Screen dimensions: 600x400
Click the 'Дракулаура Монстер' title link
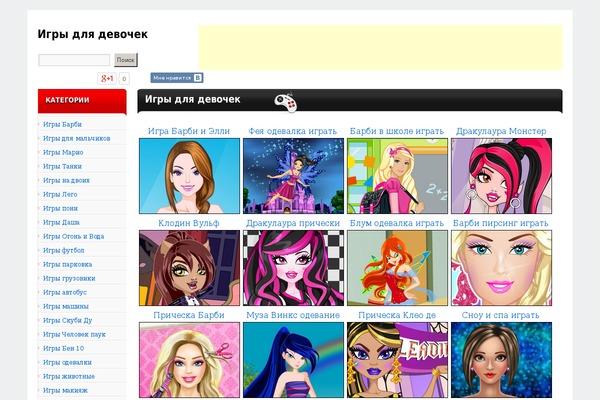click(501, 131)
